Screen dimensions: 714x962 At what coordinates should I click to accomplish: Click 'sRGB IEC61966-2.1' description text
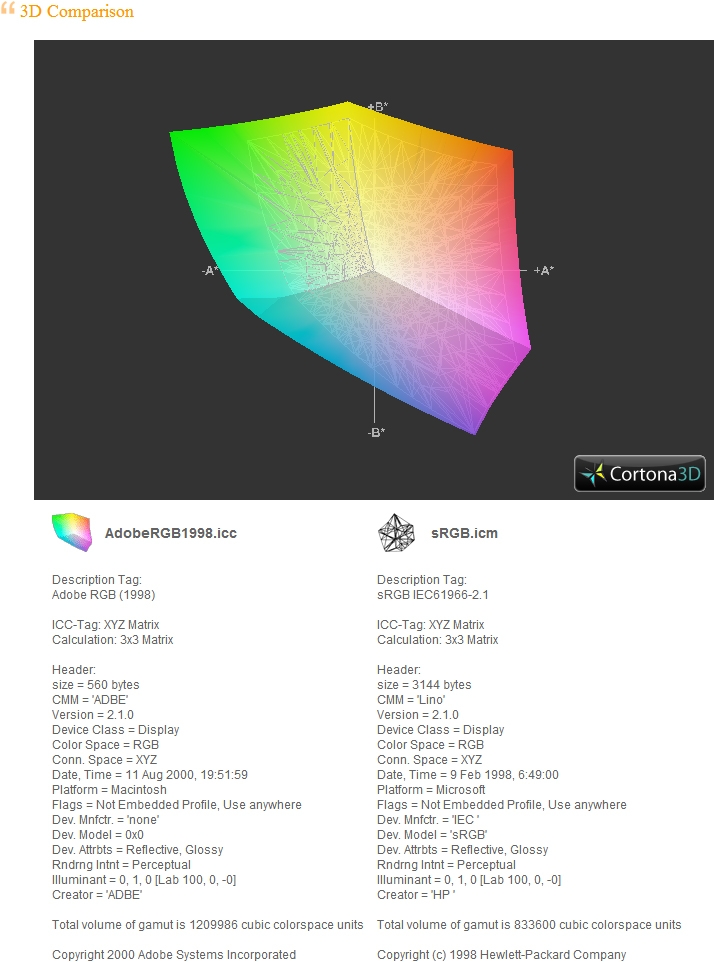coord(432,595)
